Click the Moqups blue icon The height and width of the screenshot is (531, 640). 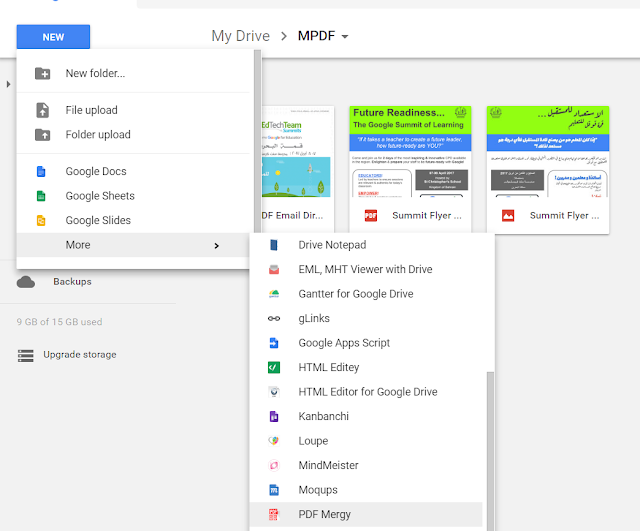(274, 490)
